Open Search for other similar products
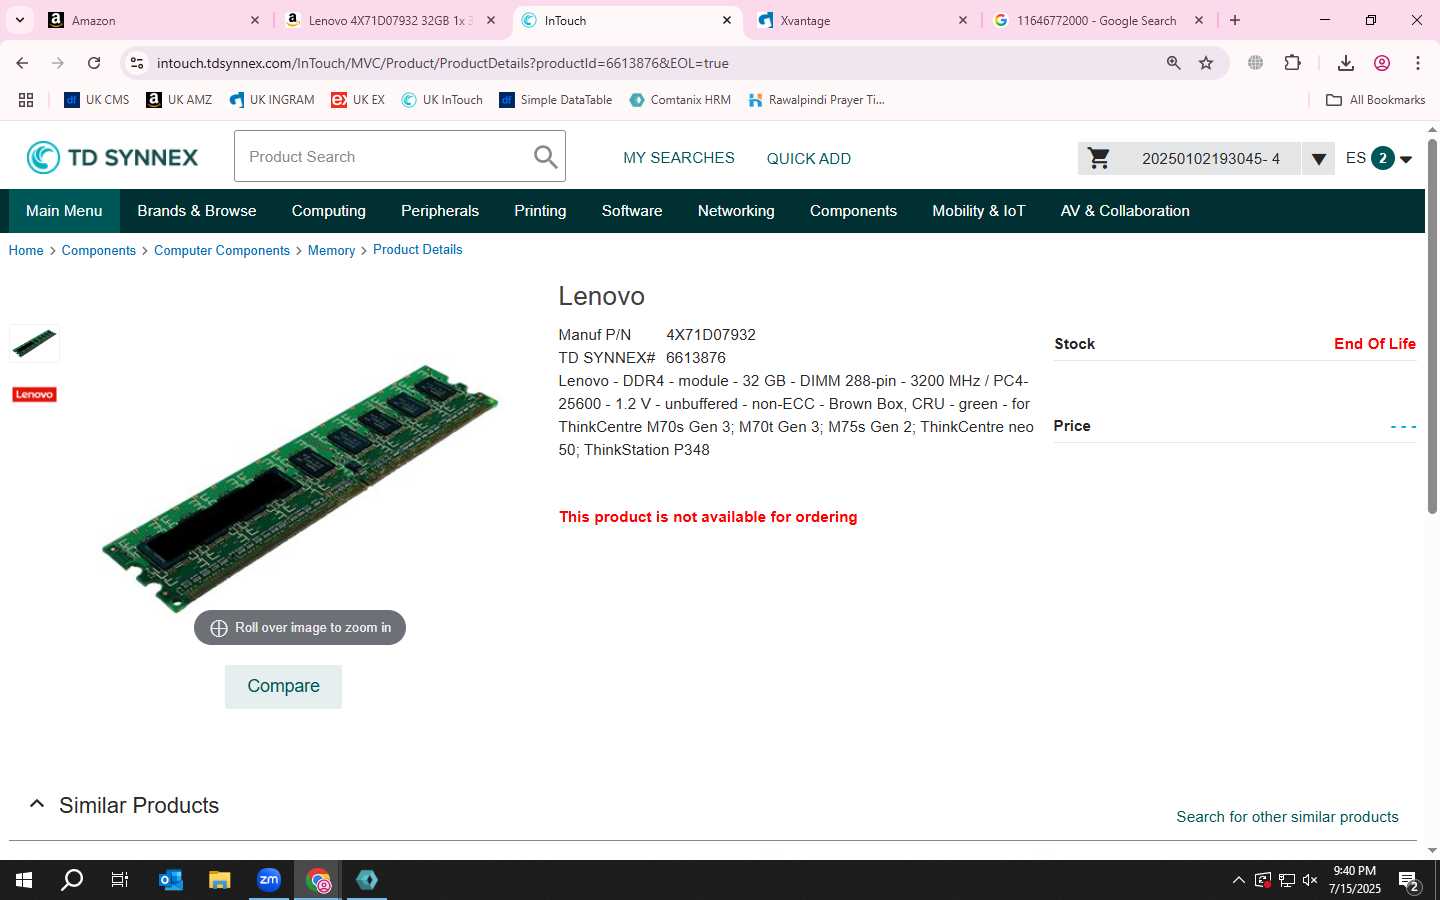1440x900 pixels. click(1287, 817)
